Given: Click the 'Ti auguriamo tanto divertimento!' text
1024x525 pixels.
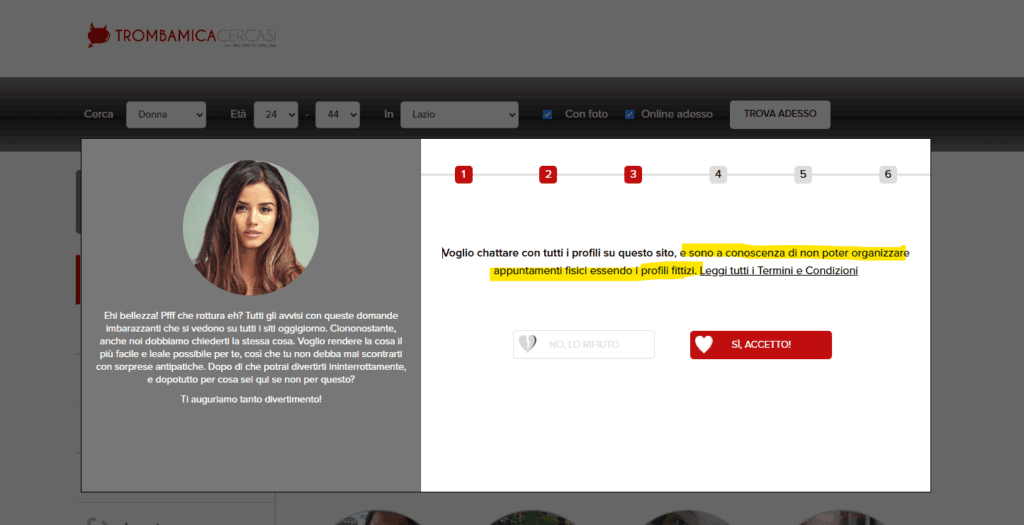Looking at the screenshot, I should [x=251, y=399].
